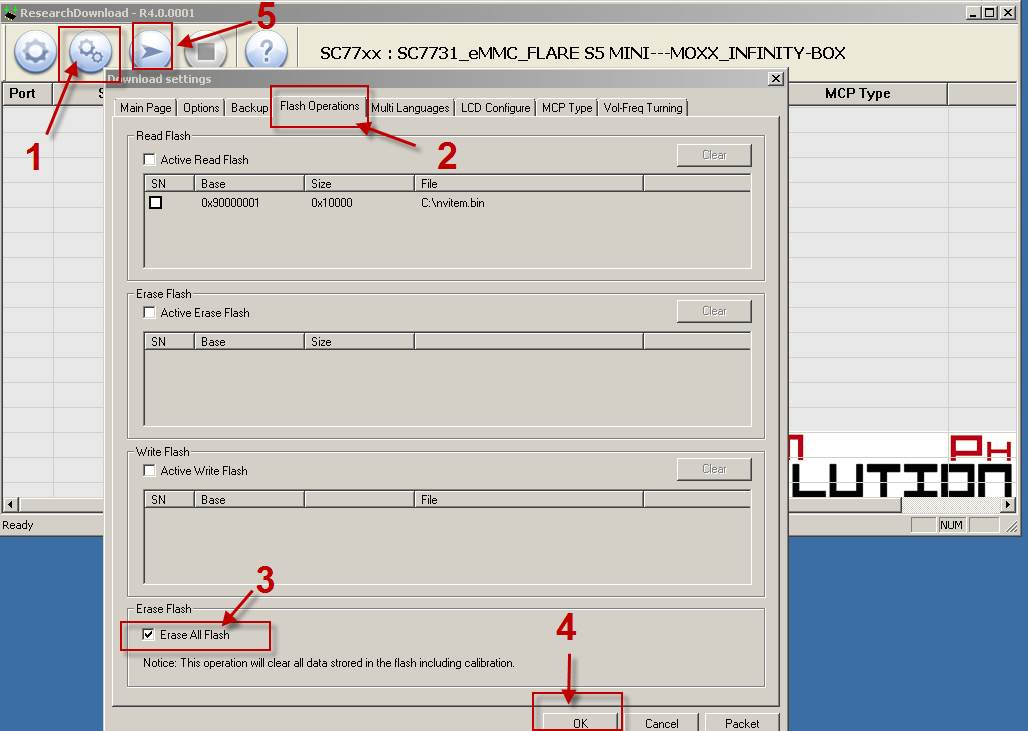Enable Active Erase Flash checkbox
The width and height of the screenshot is (1028, 731).
coord(149,313)
